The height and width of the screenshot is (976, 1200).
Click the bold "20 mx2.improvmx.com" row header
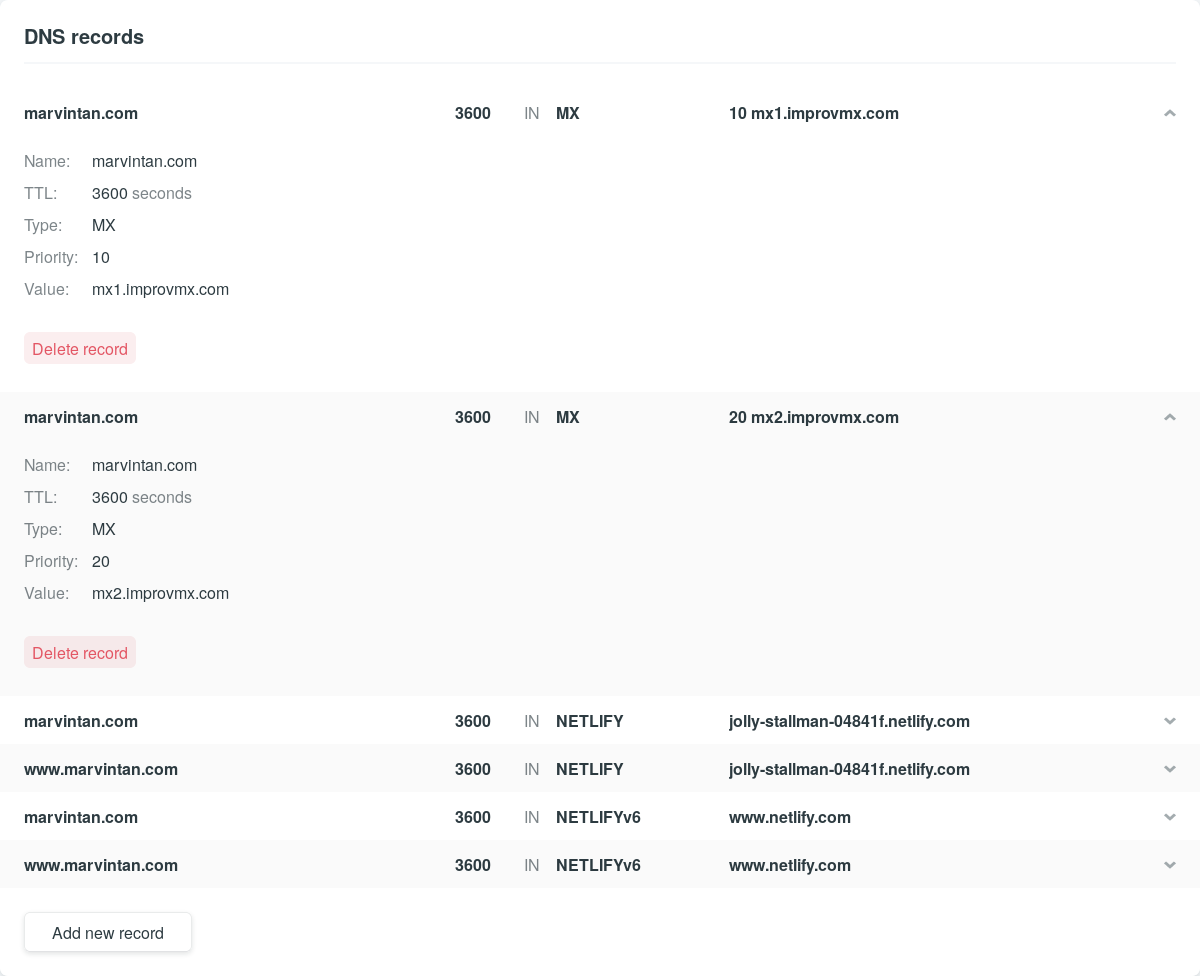click(x=814, y=418)
